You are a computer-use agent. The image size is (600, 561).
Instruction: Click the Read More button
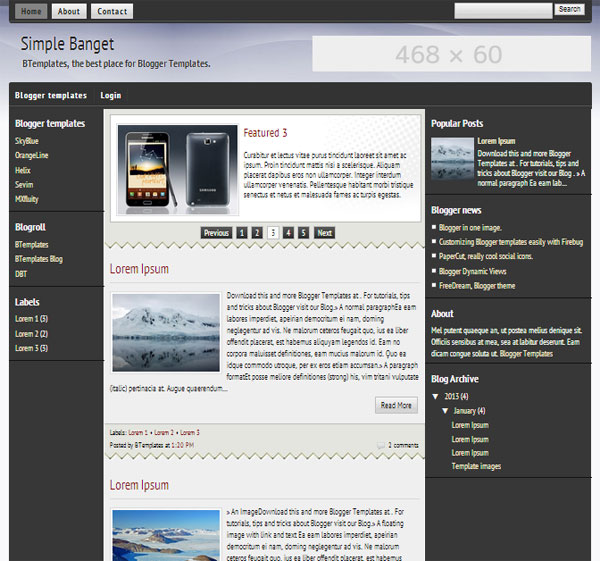pos(395,405)
